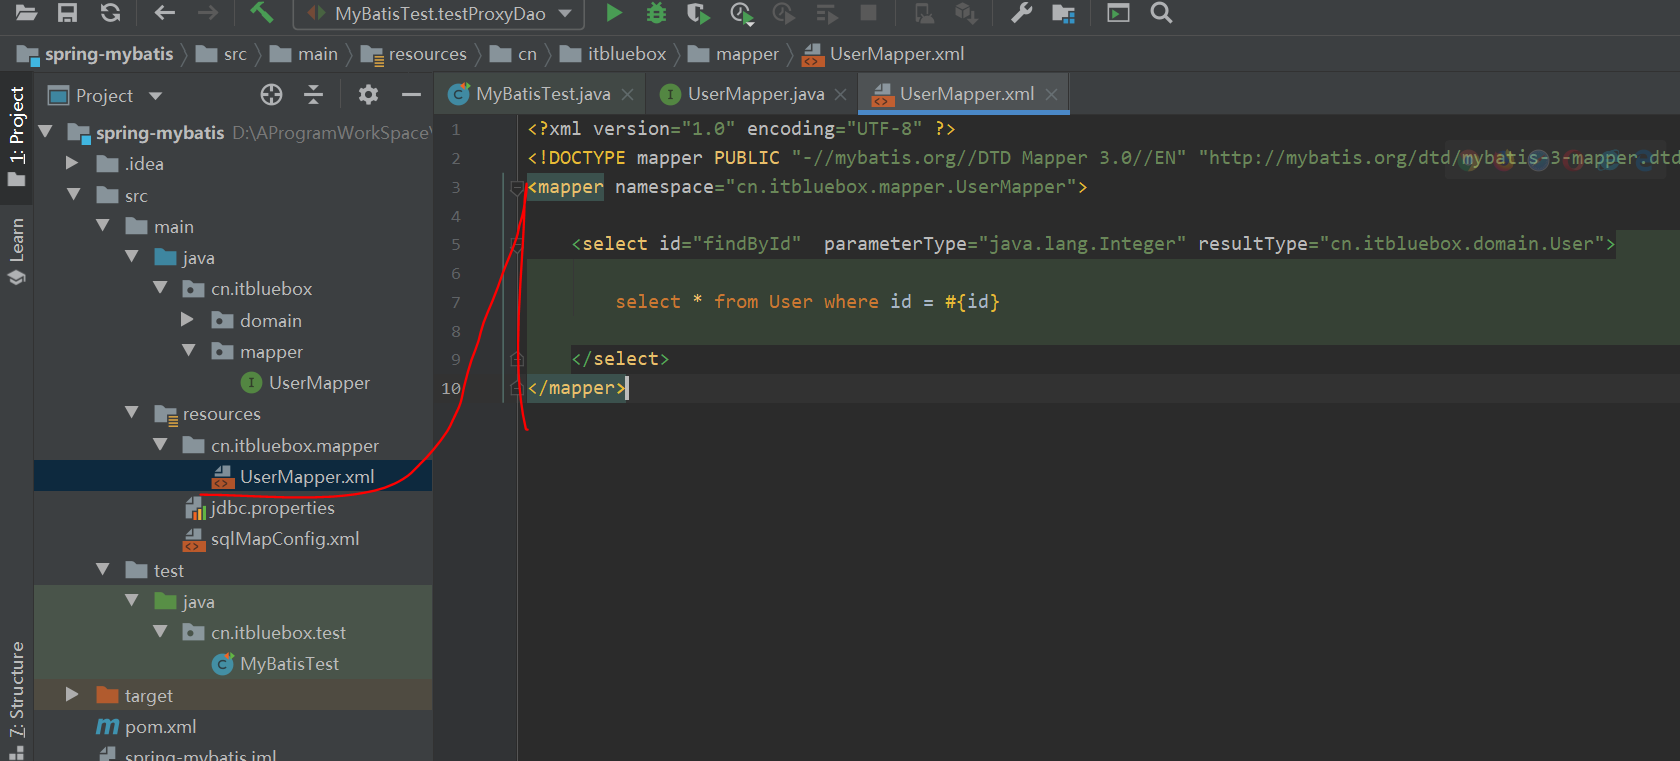Click the profiler run icon with clock
This screenshot has width=1680, height=761.
[x=741, y=13]
